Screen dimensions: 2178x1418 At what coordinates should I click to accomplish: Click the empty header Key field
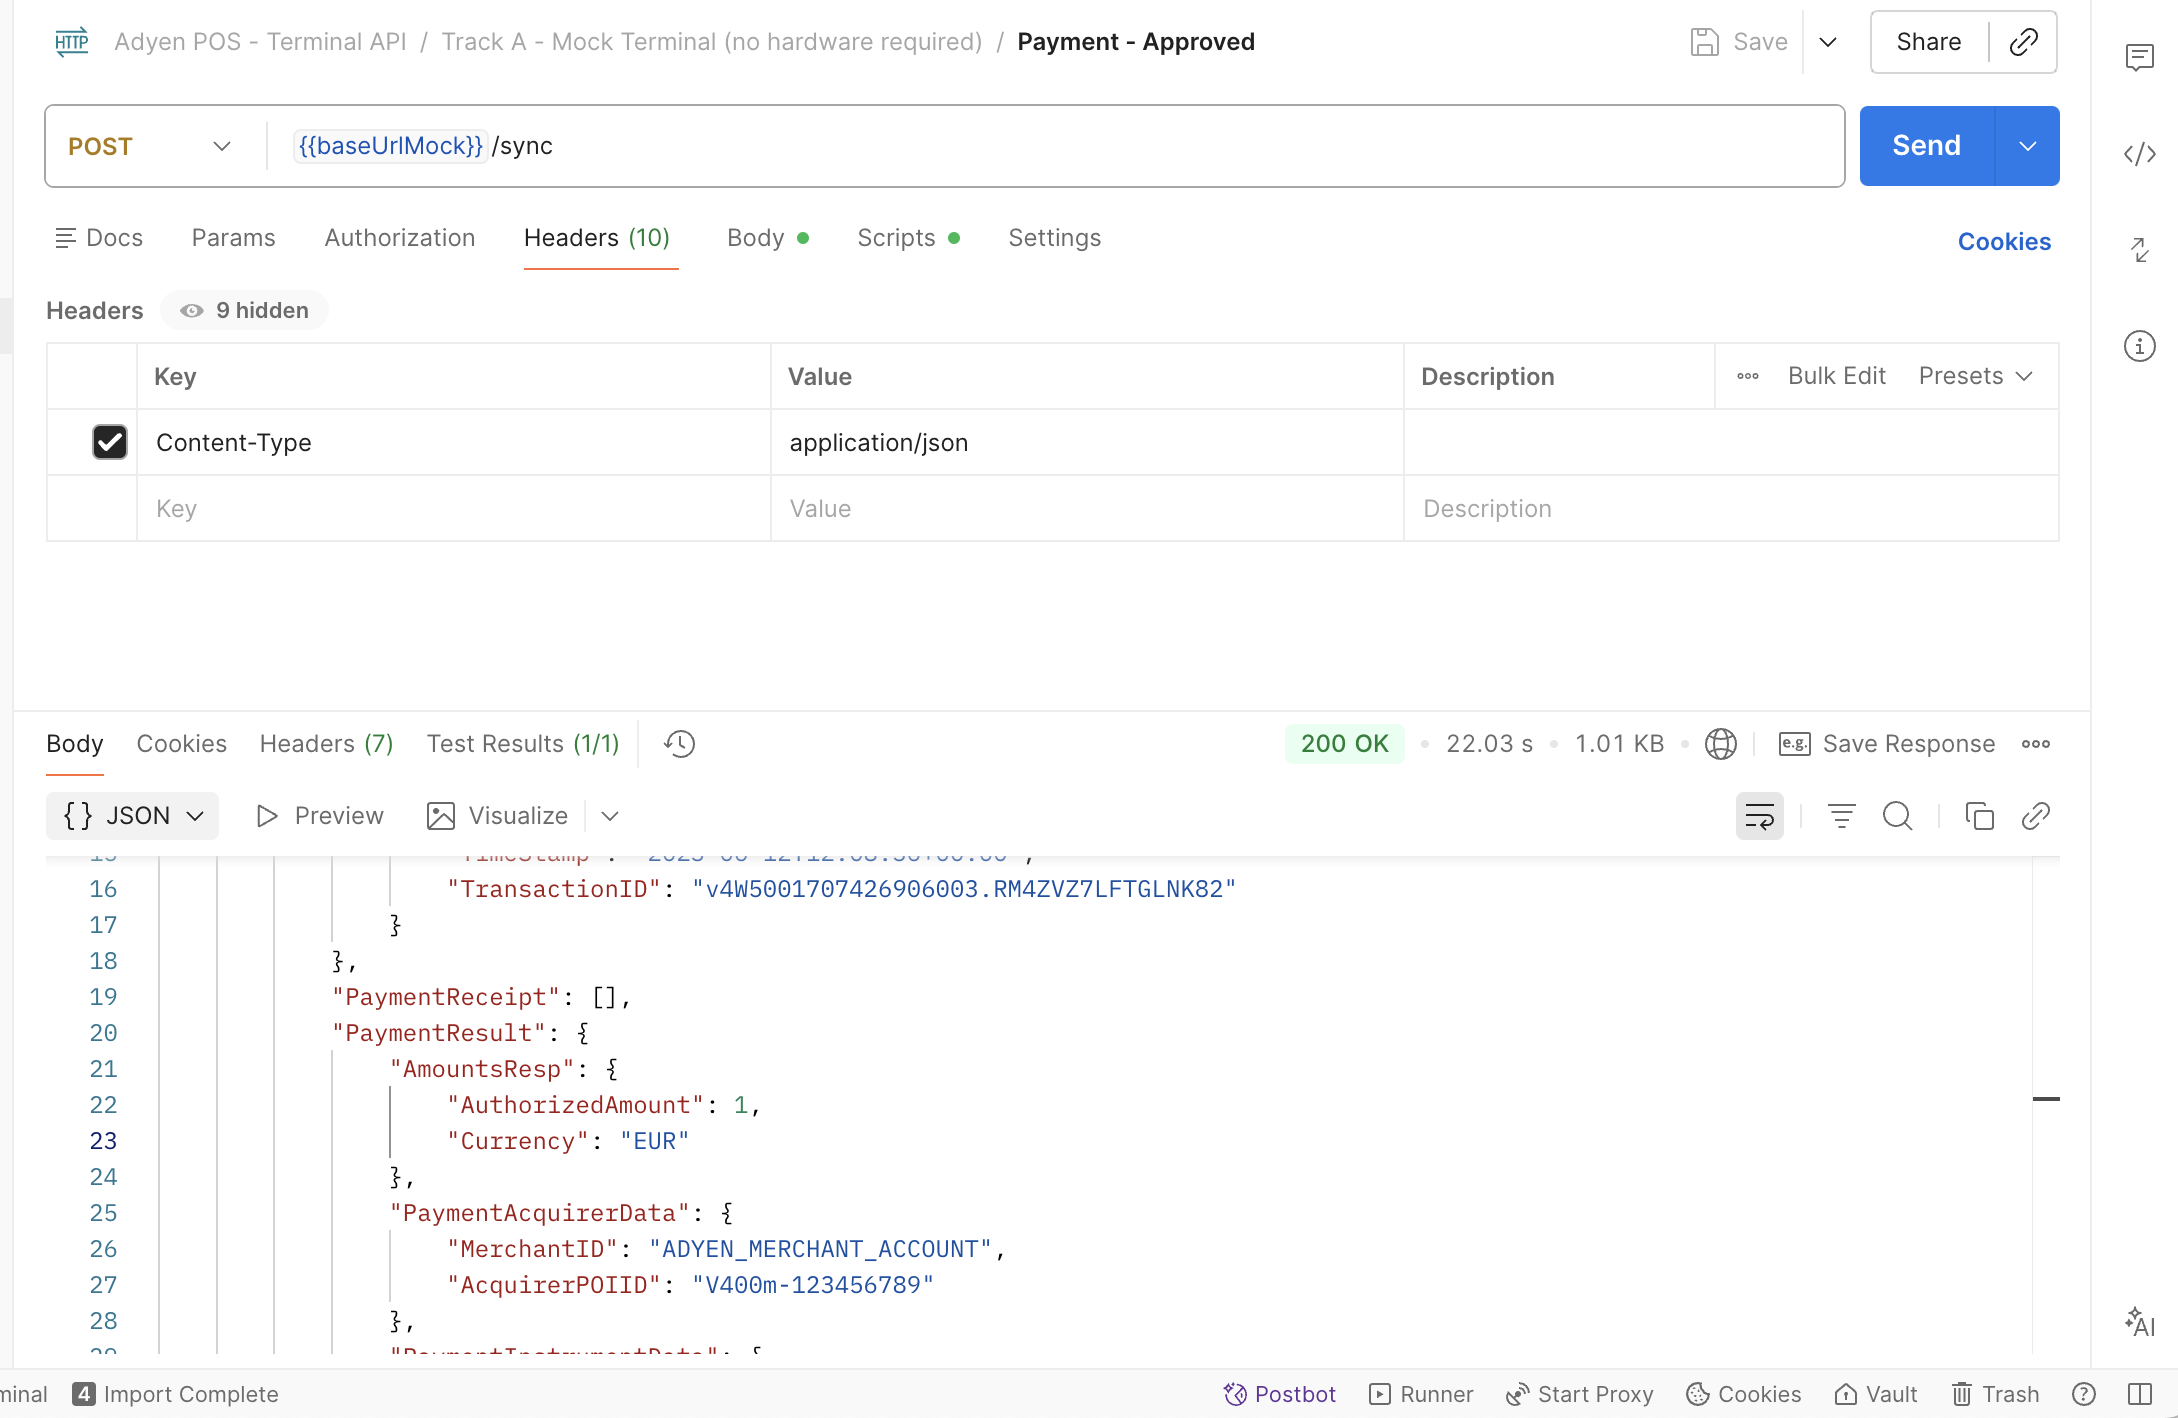454,508
